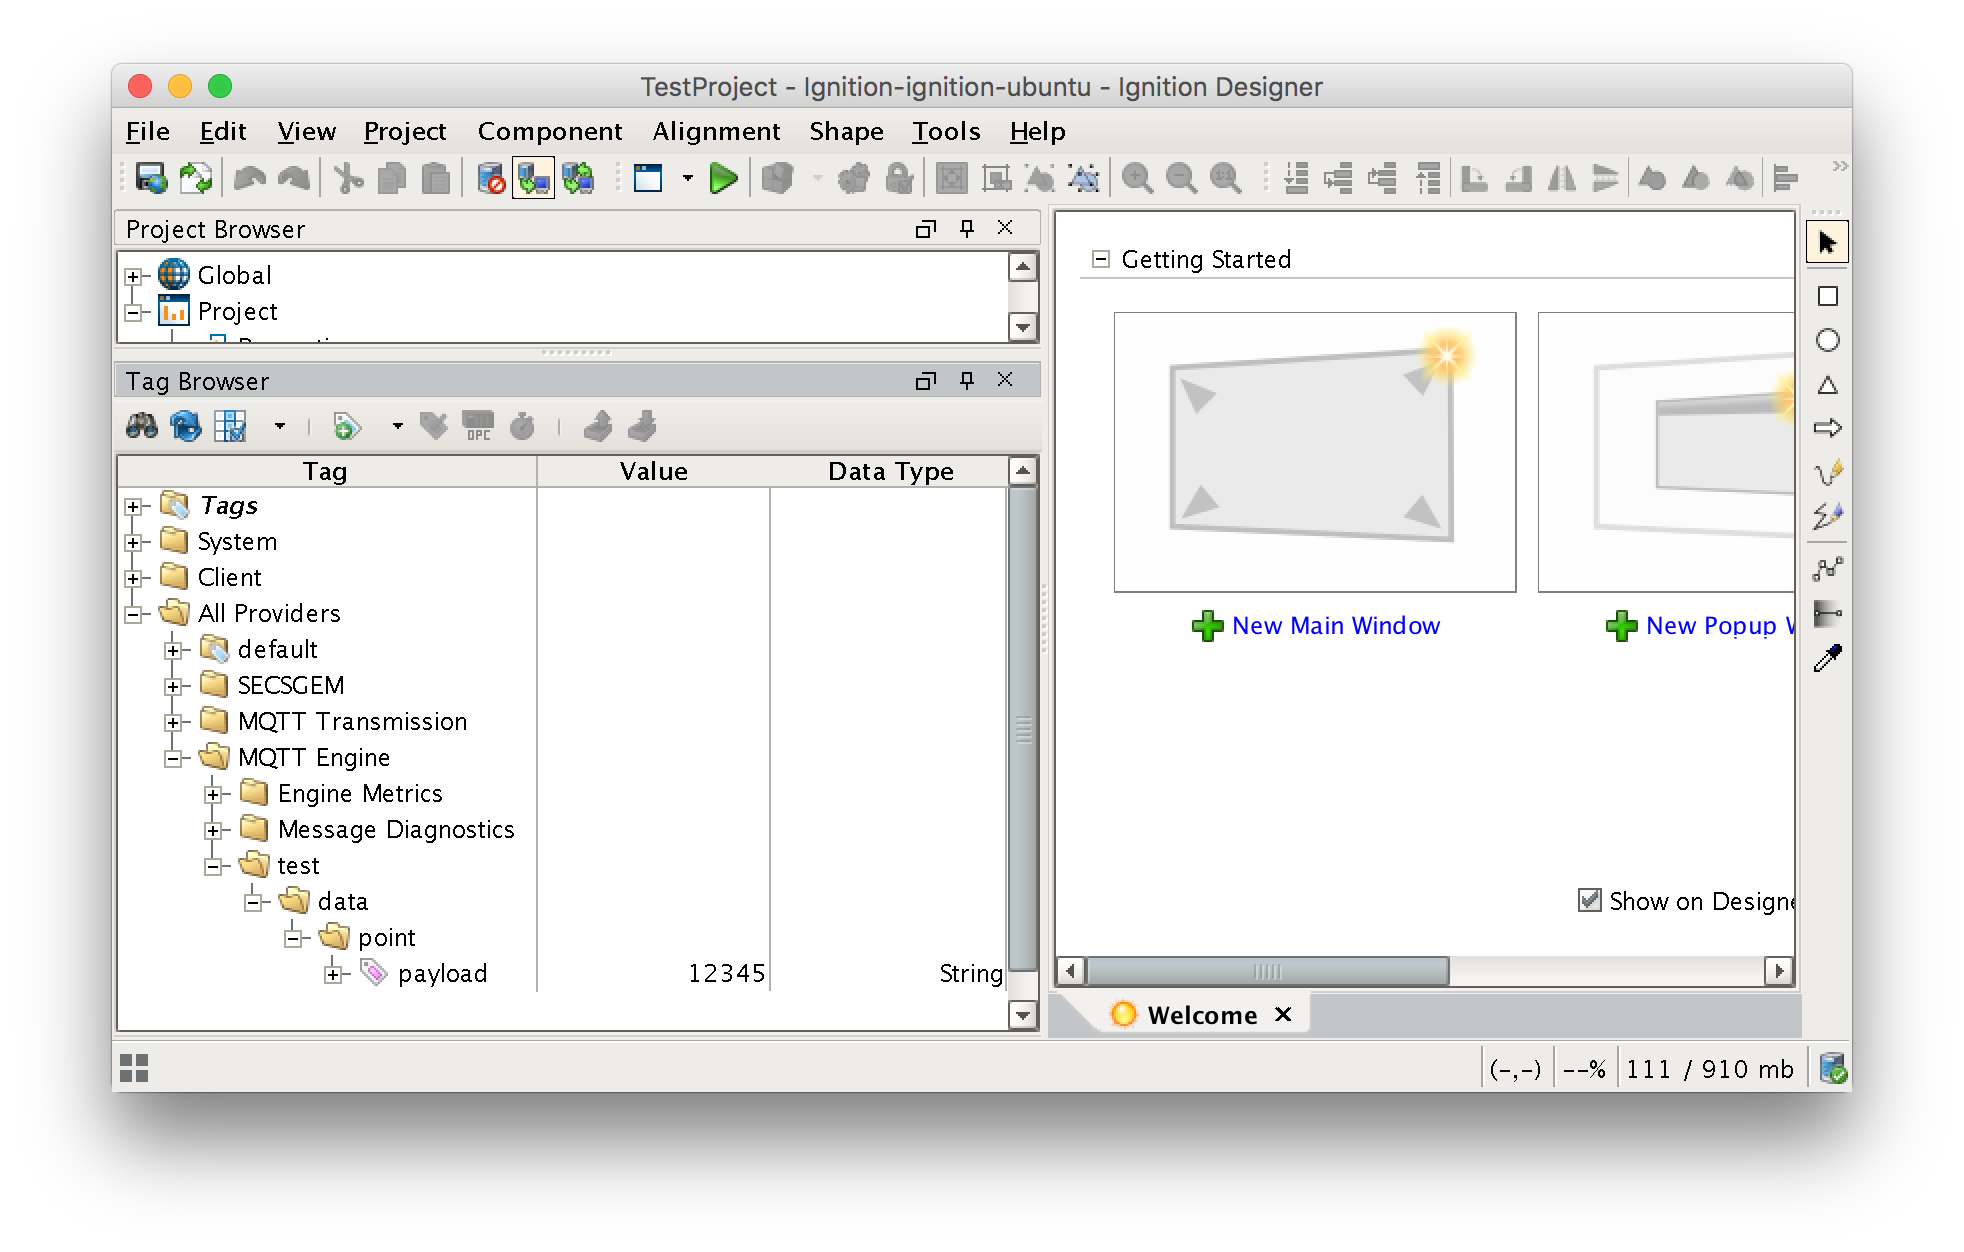
Task: Click the New Popup Window link
Action: 1720,626
